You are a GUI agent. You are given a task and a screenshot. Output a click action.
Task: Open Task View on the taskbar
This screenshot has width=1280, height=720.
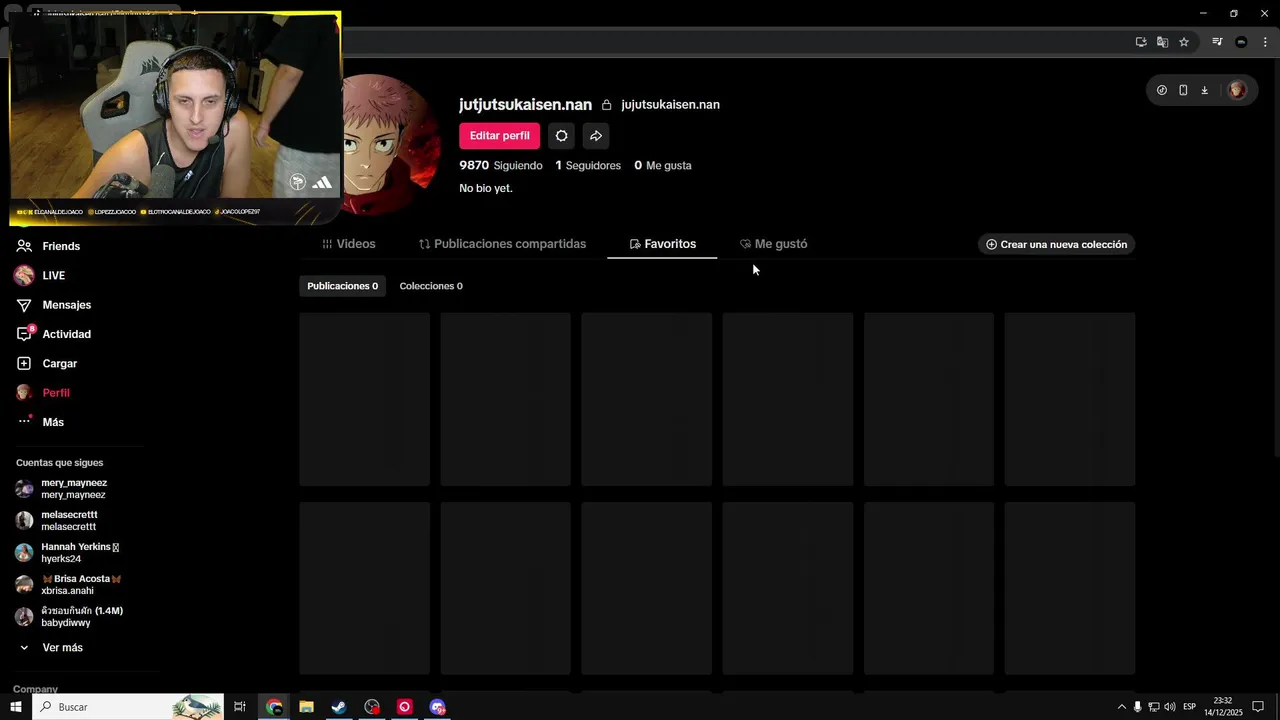[240, 707]
